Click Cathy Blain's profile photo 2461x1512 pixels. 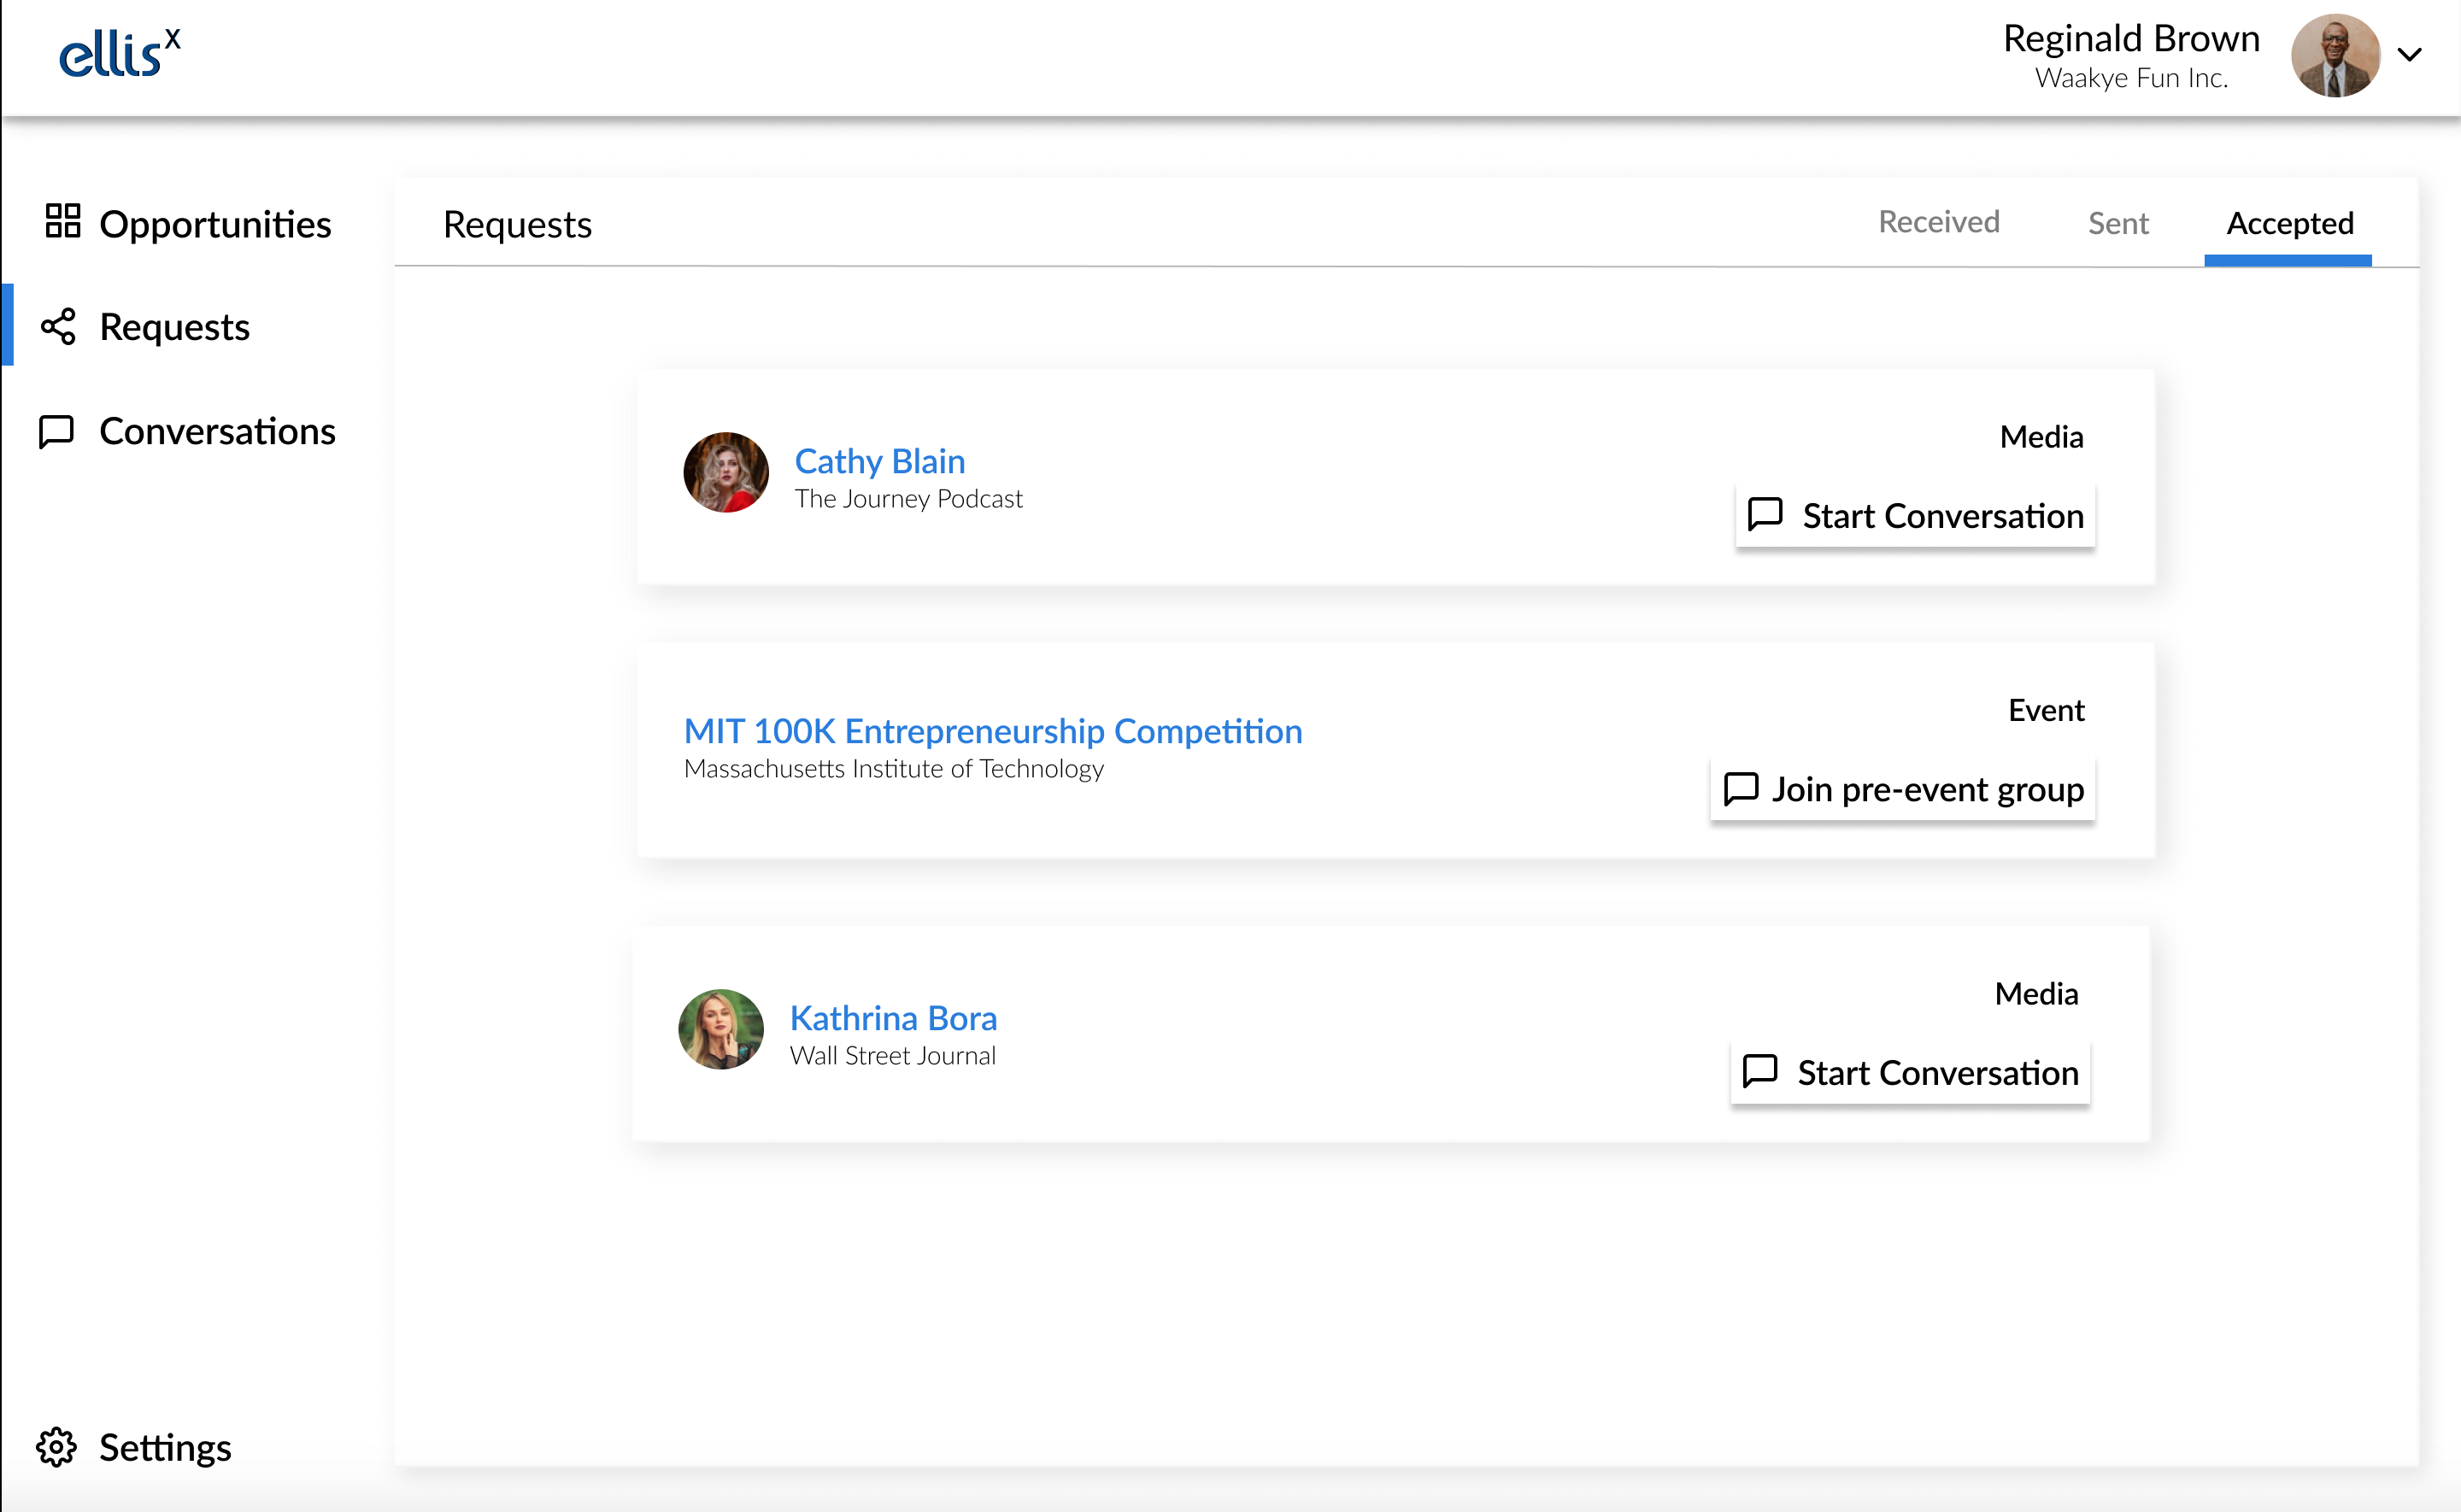[726, 472]
